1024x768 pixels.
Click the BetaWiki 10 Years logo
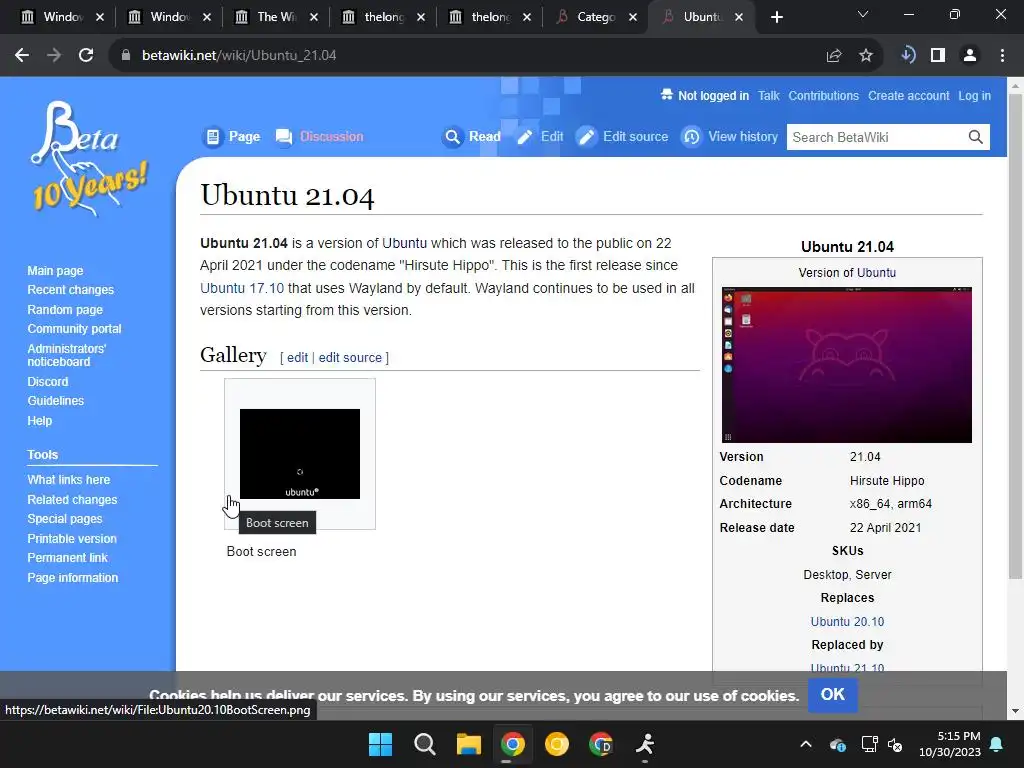click(x=88, y=159)
